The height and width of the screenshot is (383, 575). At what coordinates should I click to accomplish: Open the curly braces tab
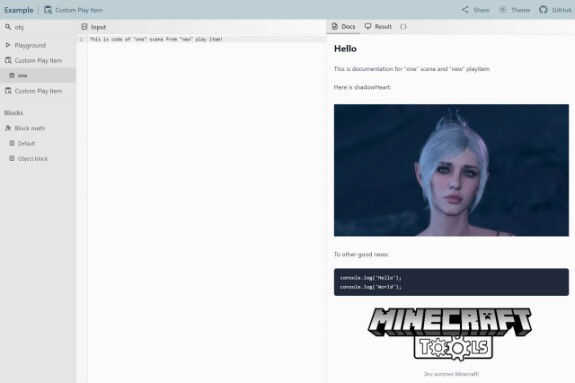click(x=403, y=26)
